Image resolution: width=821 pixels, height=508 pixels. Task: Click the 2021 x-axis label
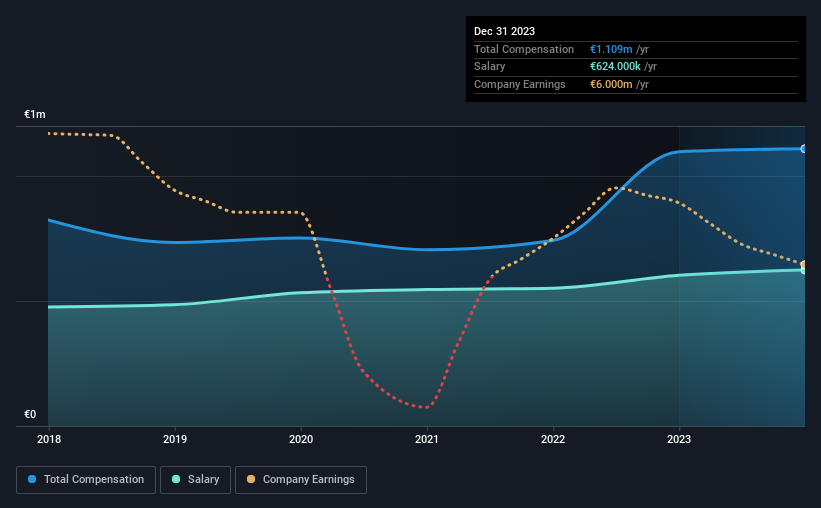(427, 439)
